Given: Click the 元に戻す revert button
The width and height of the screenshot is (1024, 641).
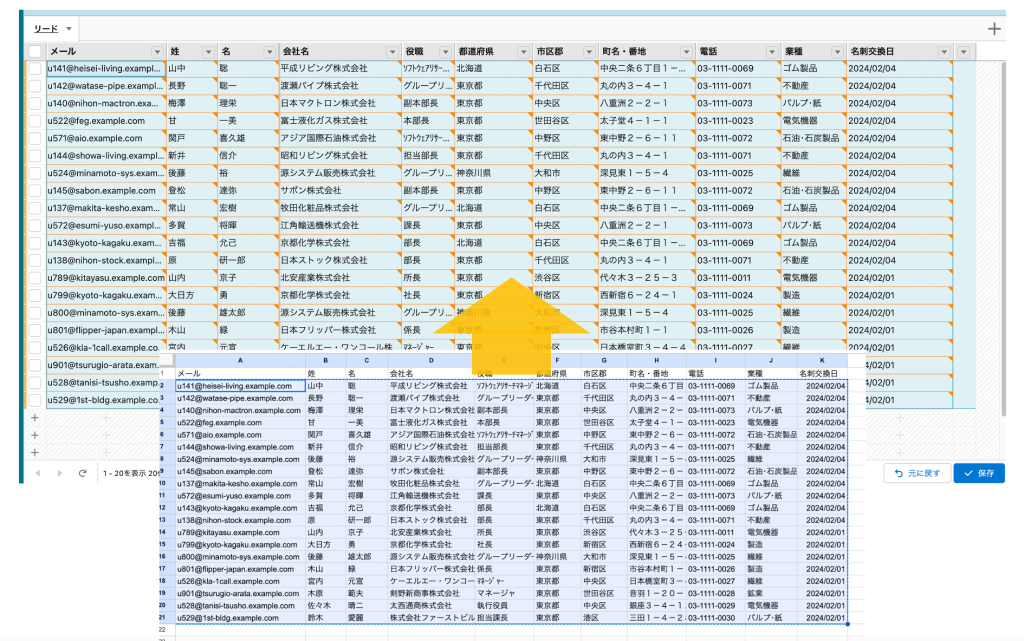Looking at the screenshot, I should [918, 473].
